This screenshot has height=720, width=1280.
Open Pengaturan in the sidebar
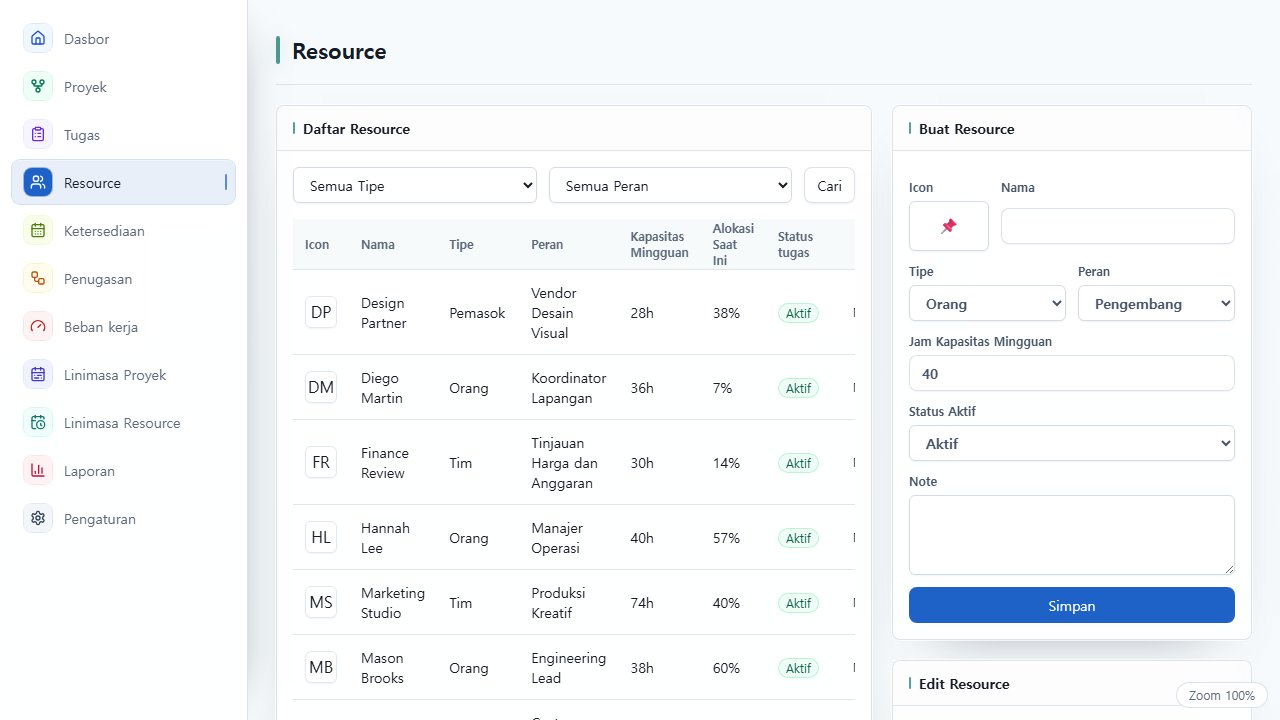pyautogui.click(x=123, y=519)
